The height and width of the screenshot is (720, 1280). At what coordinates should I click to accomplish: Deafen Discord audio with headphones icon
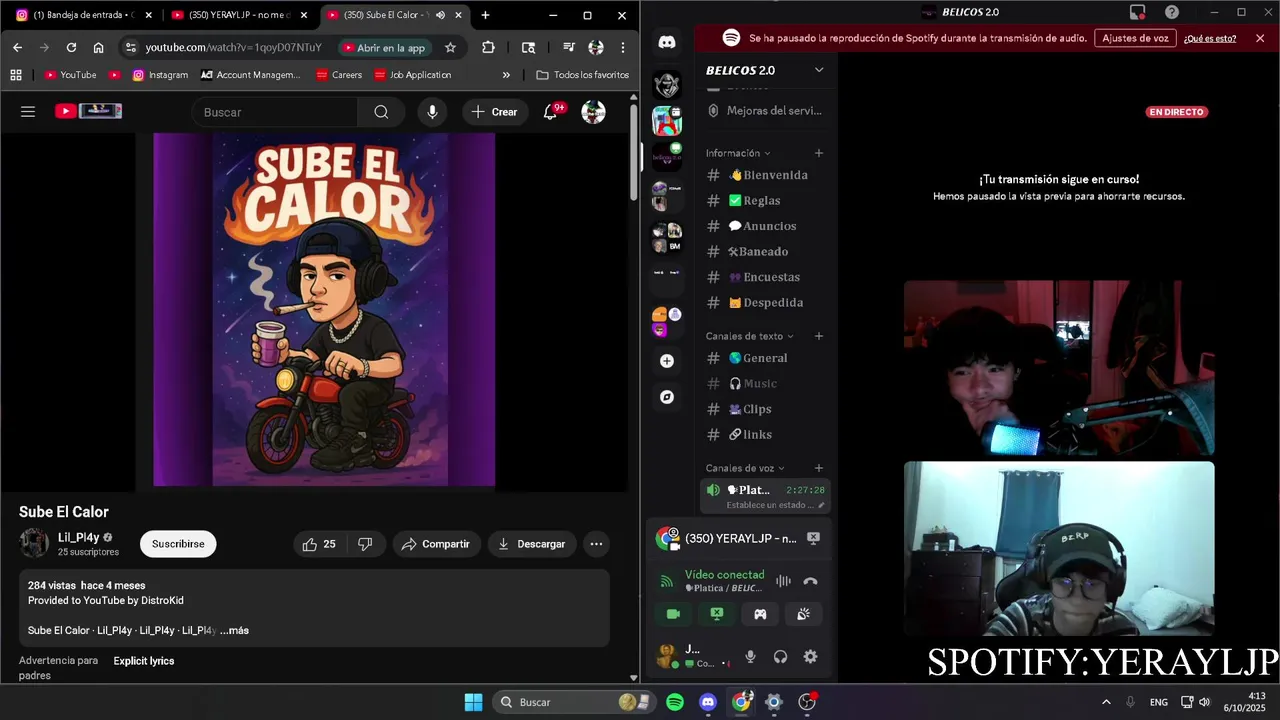[780, 657]
